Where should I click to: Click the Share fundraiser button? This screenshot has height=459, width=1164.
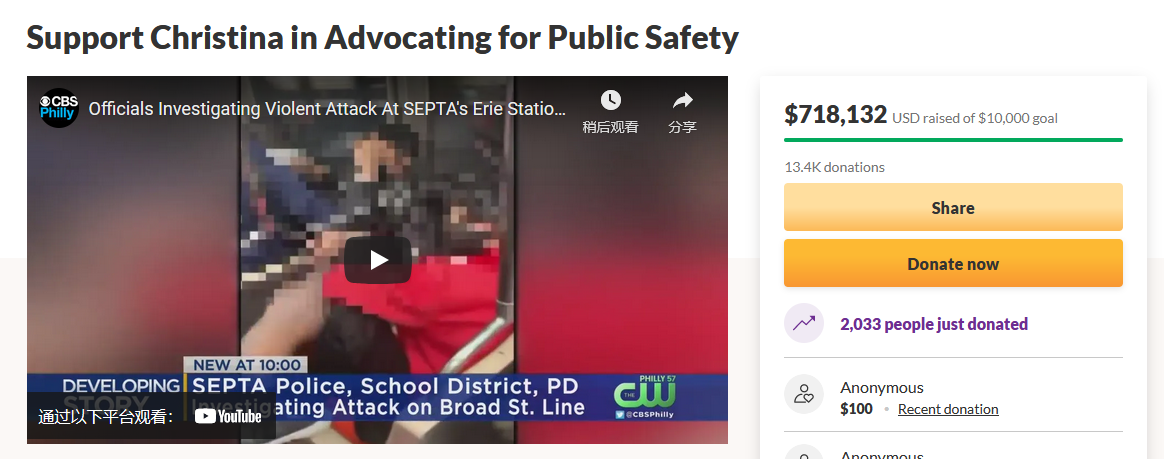(x=953, y=207)
